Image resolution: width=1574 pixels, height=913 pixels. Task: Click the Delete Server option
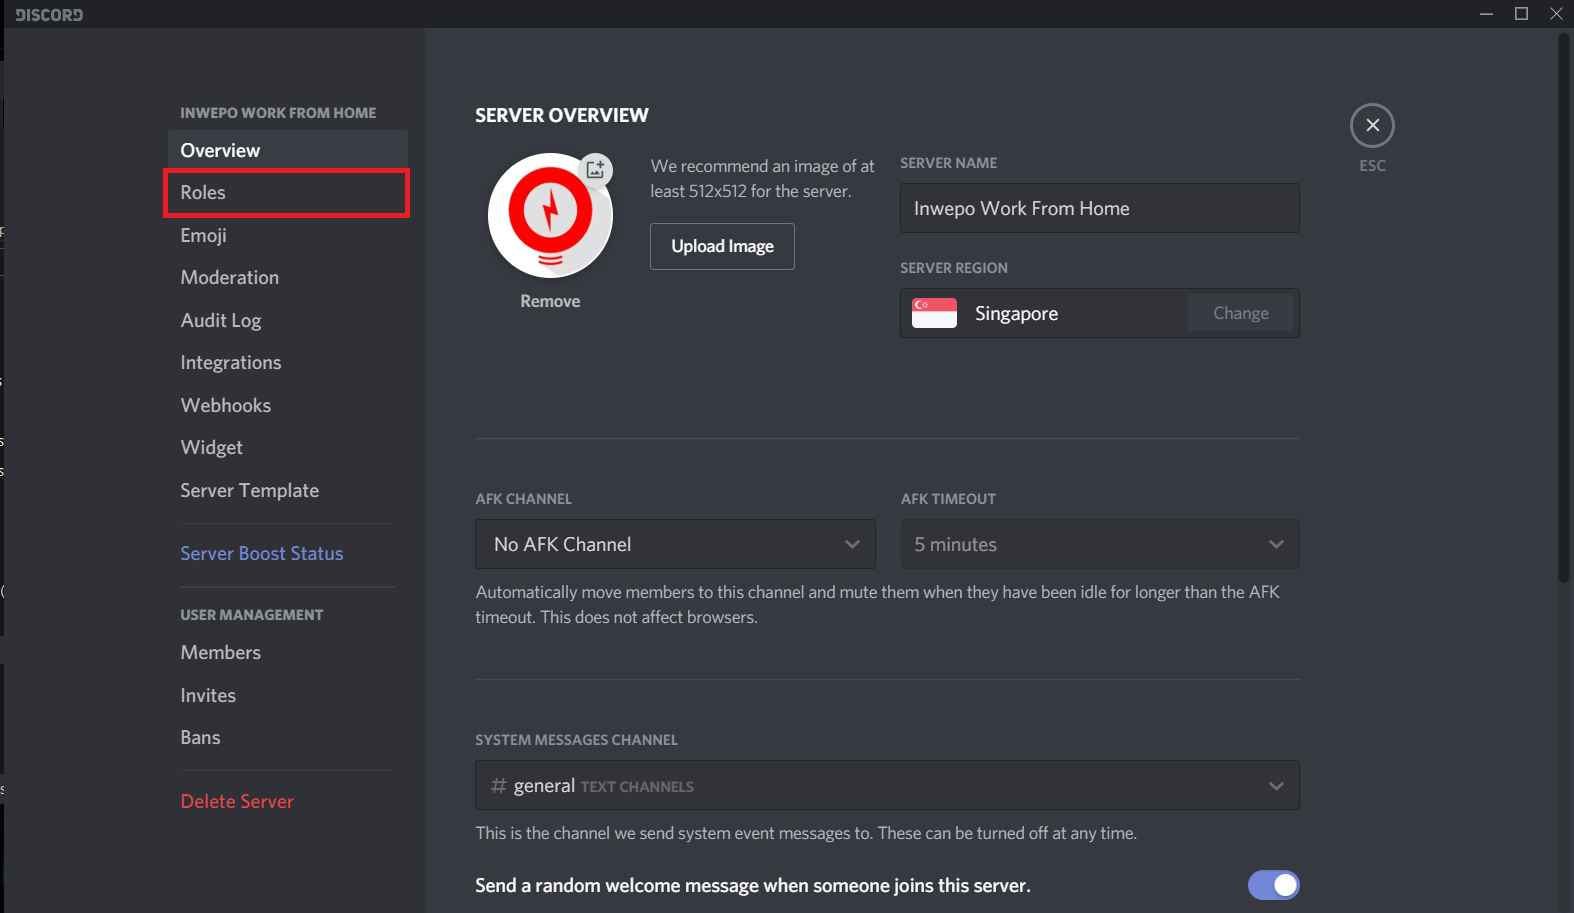tap(237, 802)
